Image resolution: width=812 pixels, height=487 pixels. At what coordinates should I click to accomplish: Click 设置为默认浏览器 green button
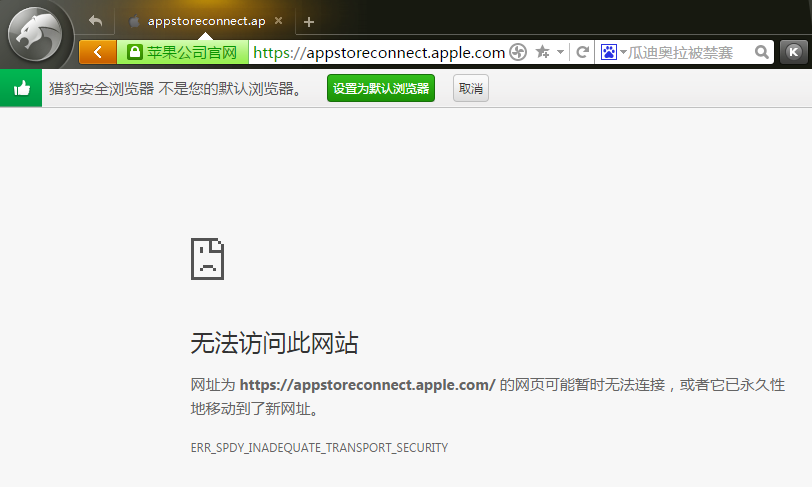381,88
